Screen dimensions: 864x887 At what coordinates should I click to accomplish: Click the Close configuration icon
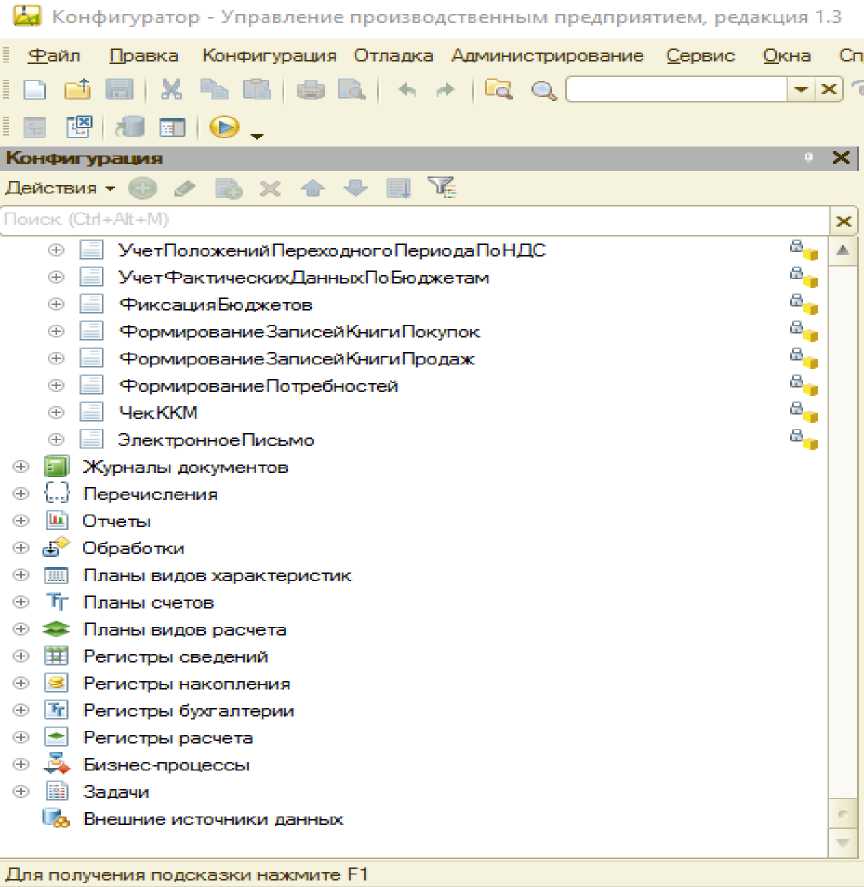79,127
